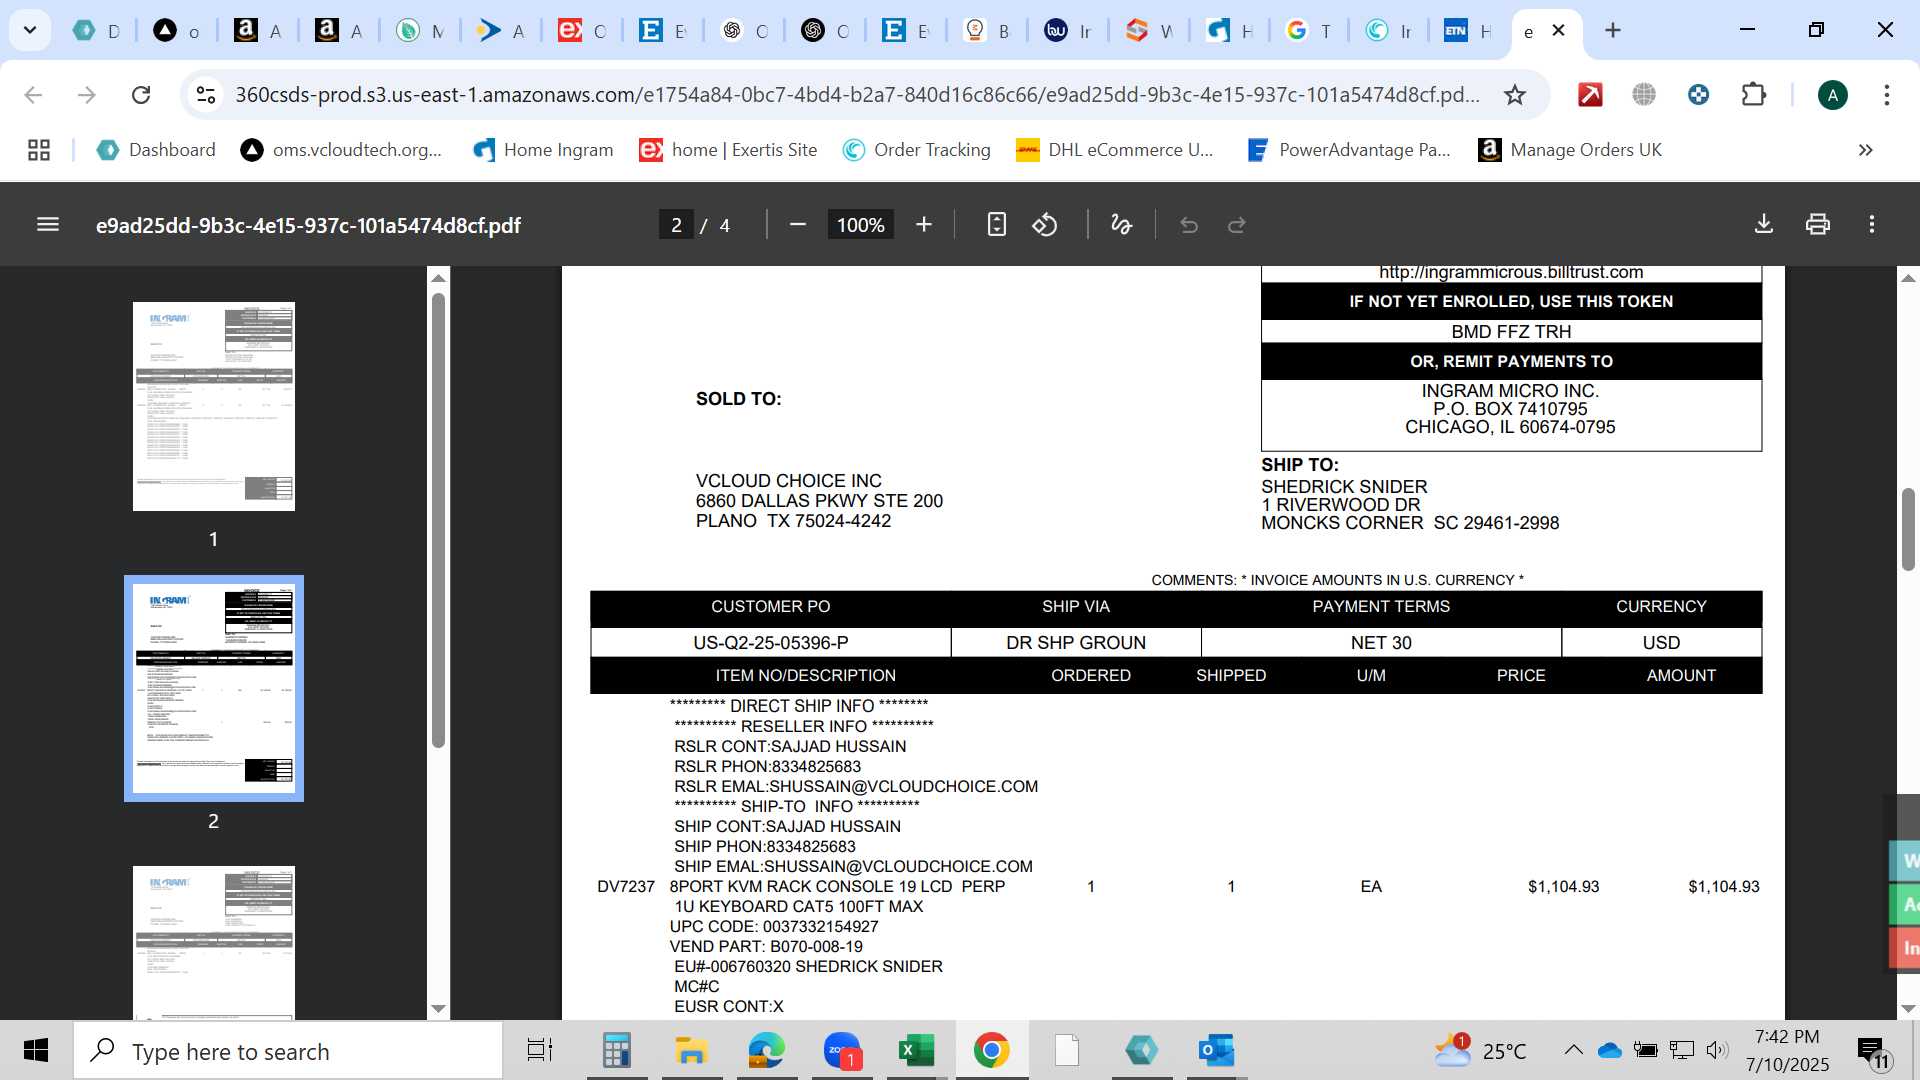Open the apps grid in bookmarks bar
The image size is (1920, 1080).
tap(39, 150)
